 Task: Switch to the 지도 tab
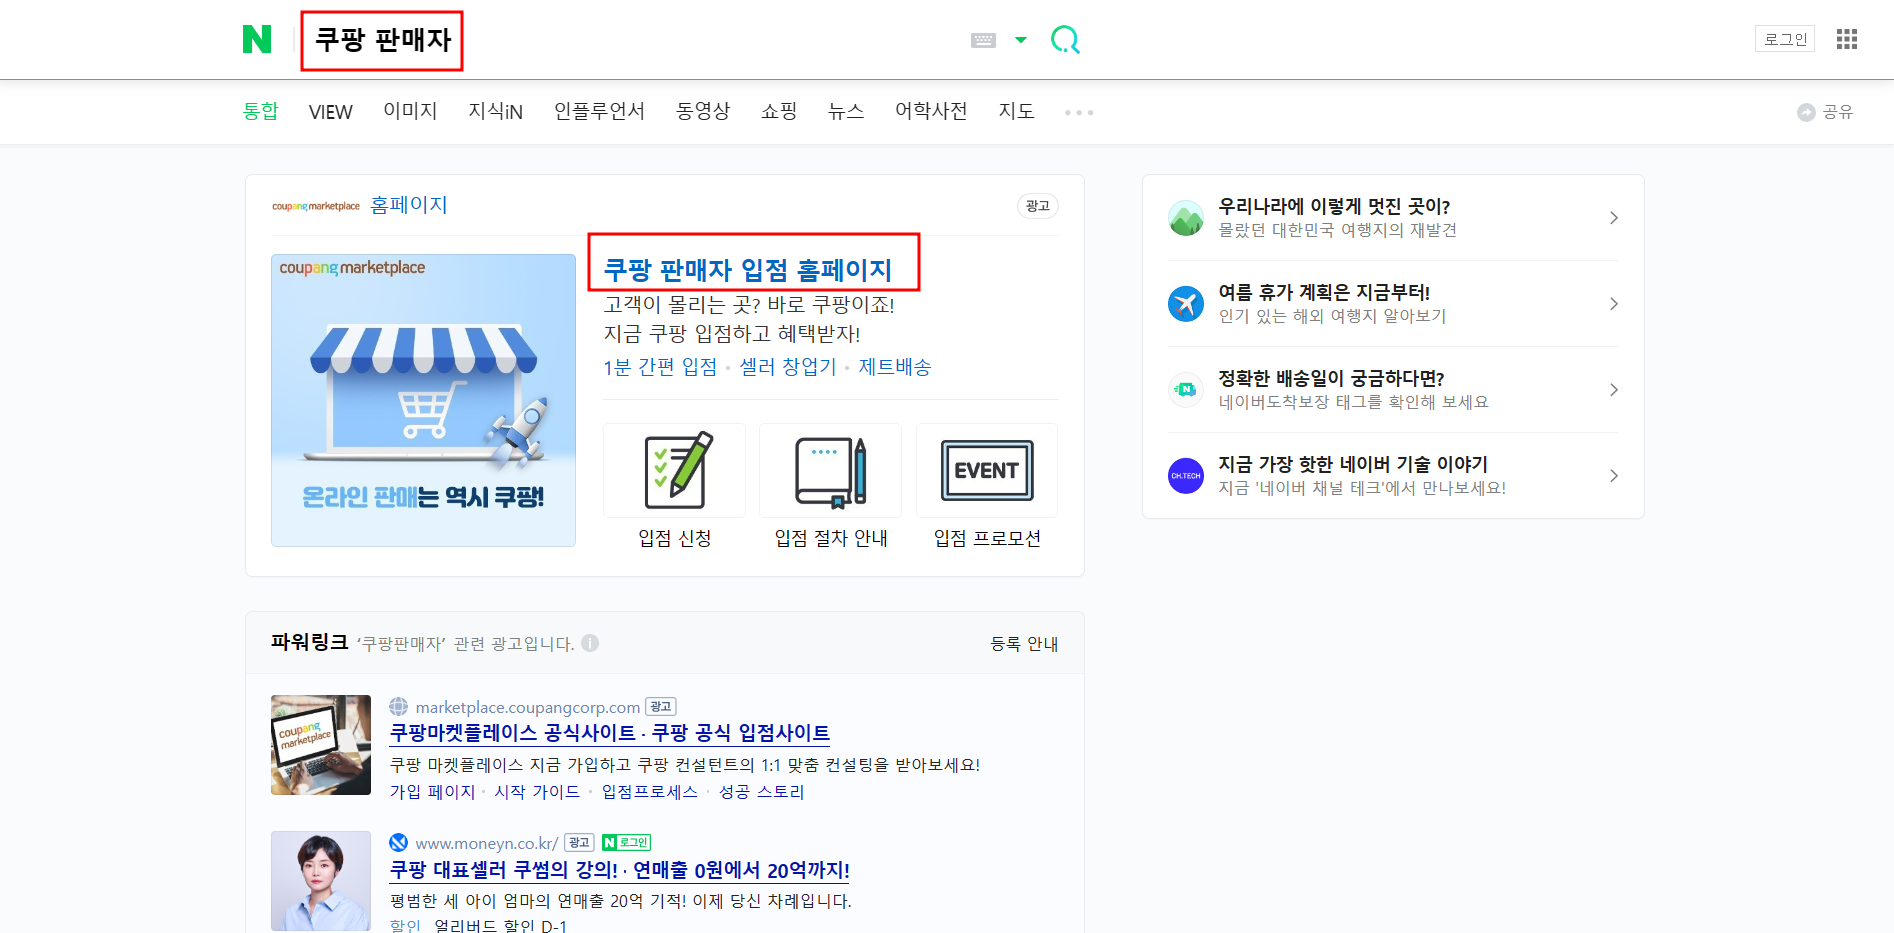pyautogui.click(x=1016, y=111)
